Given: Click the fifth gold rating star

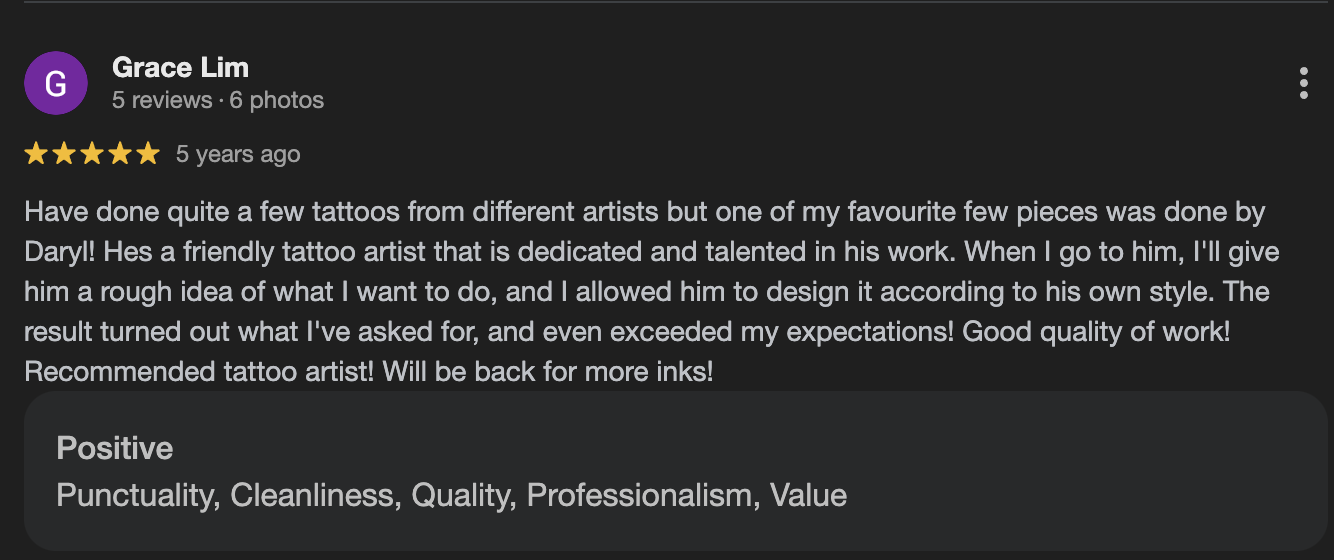Looking at the screenshot, I should pyautogui.click(x=148, y=154).
